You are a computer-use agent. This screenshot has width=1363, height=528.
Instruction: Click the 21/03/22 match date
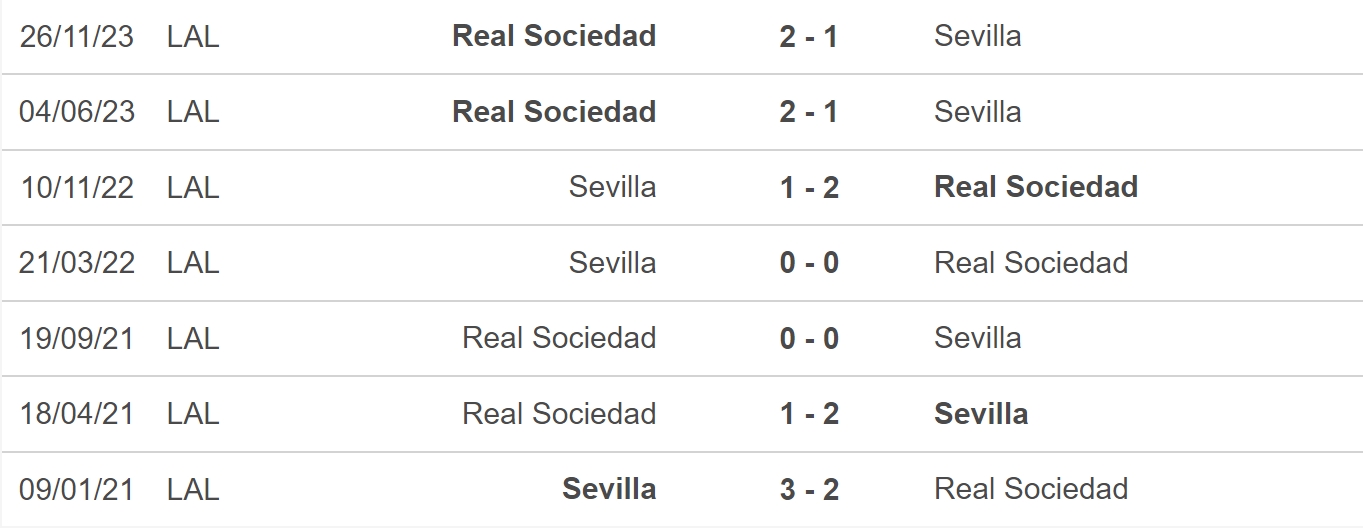pyautogui.click(x=76, y=263)
